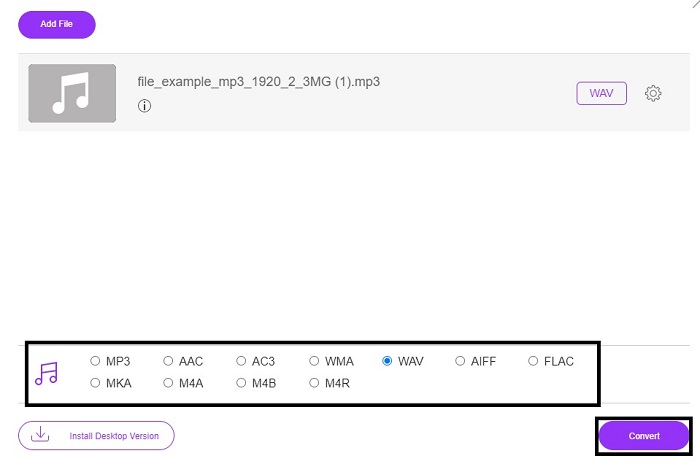Image resolution: width=700 pixels, height=464 pixels.
Task: Click the selected WAV radio button
Action: coord(387,361)
